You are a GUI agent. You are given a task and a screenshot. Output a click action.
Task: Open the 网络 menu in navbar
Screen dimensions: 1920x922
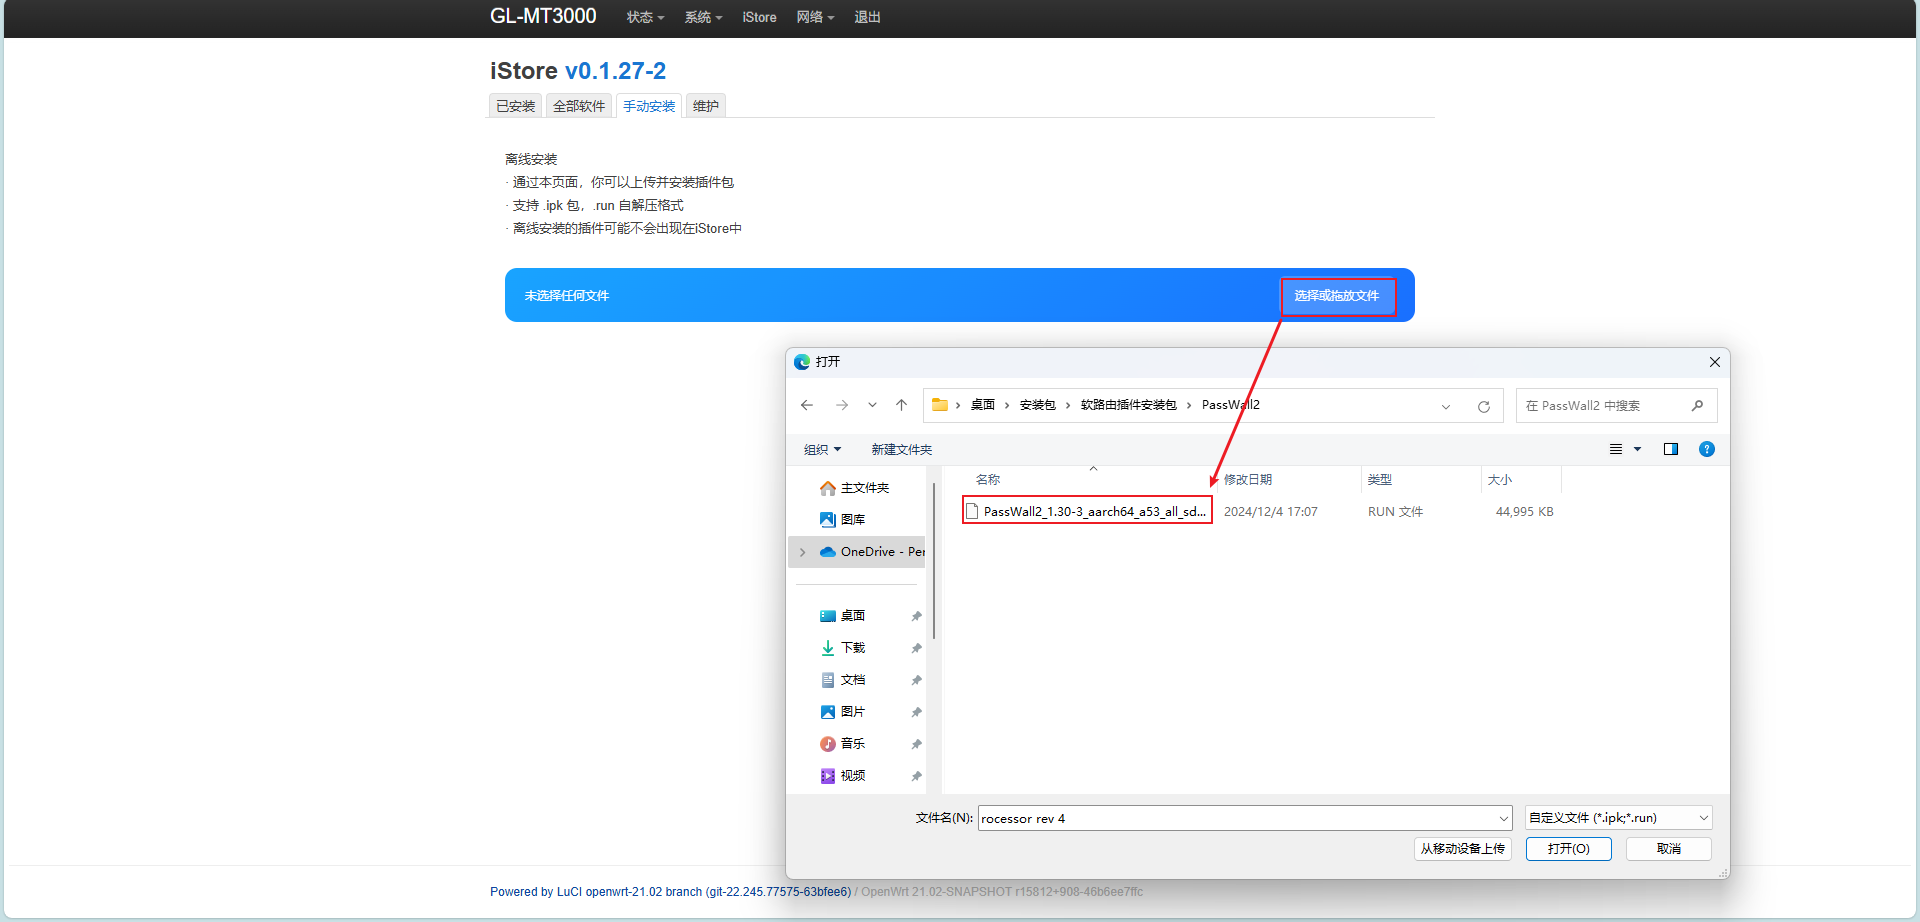(815, 17)
